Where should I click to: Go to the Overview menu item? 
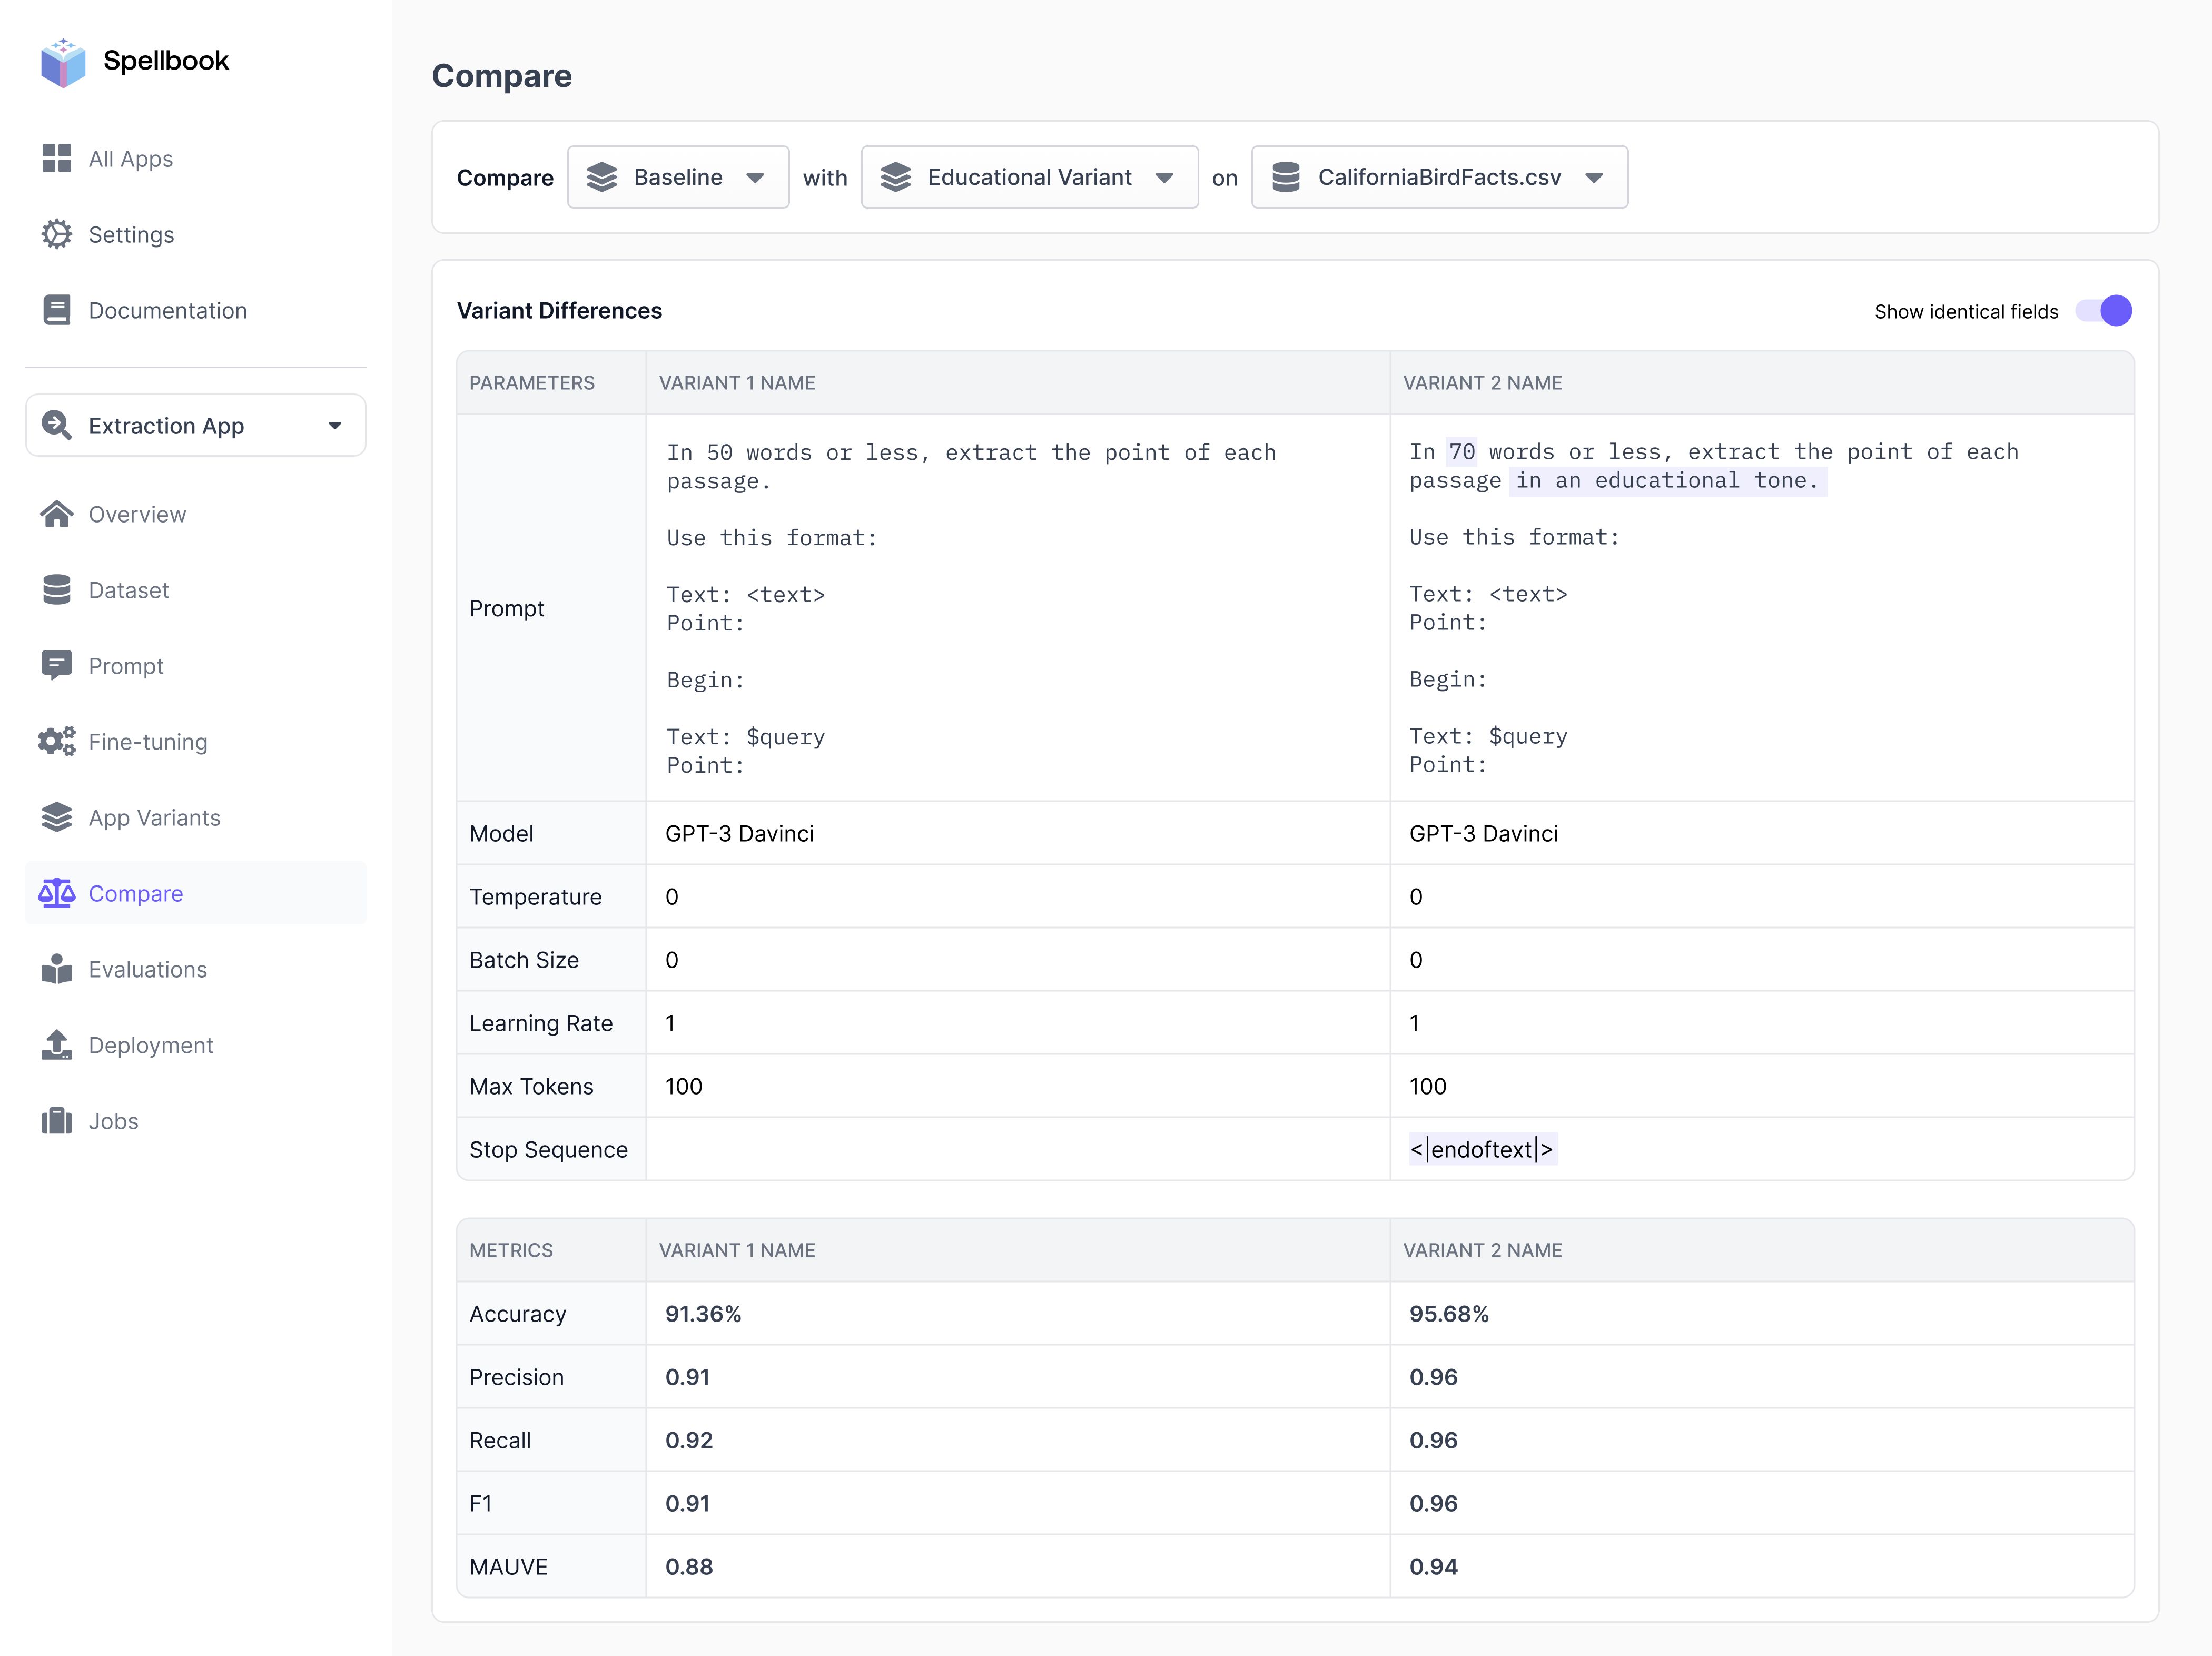(x=137, y=514)
